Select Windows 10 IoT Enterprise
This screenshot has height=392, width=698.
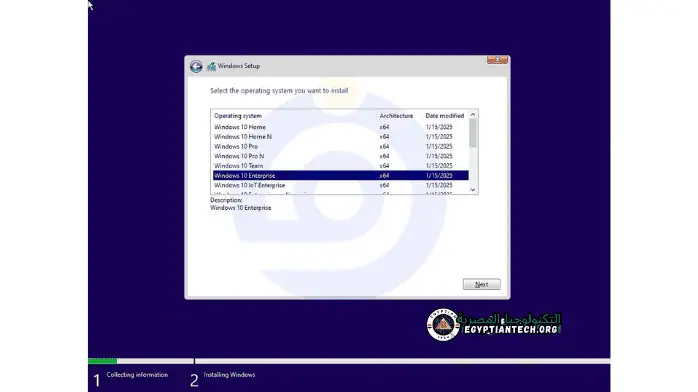point(341,186)
